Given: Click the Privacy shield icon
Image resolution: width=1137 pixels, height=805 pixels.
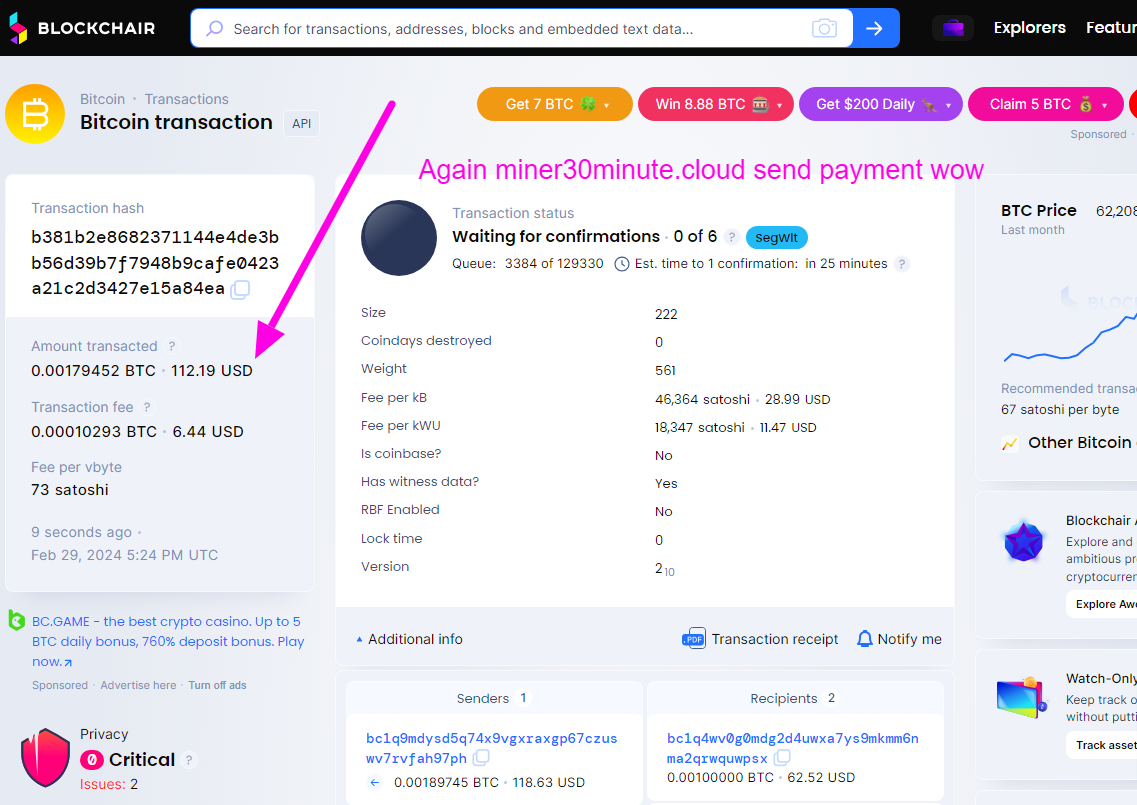Looking at the screenshot, I should [45, 757].
